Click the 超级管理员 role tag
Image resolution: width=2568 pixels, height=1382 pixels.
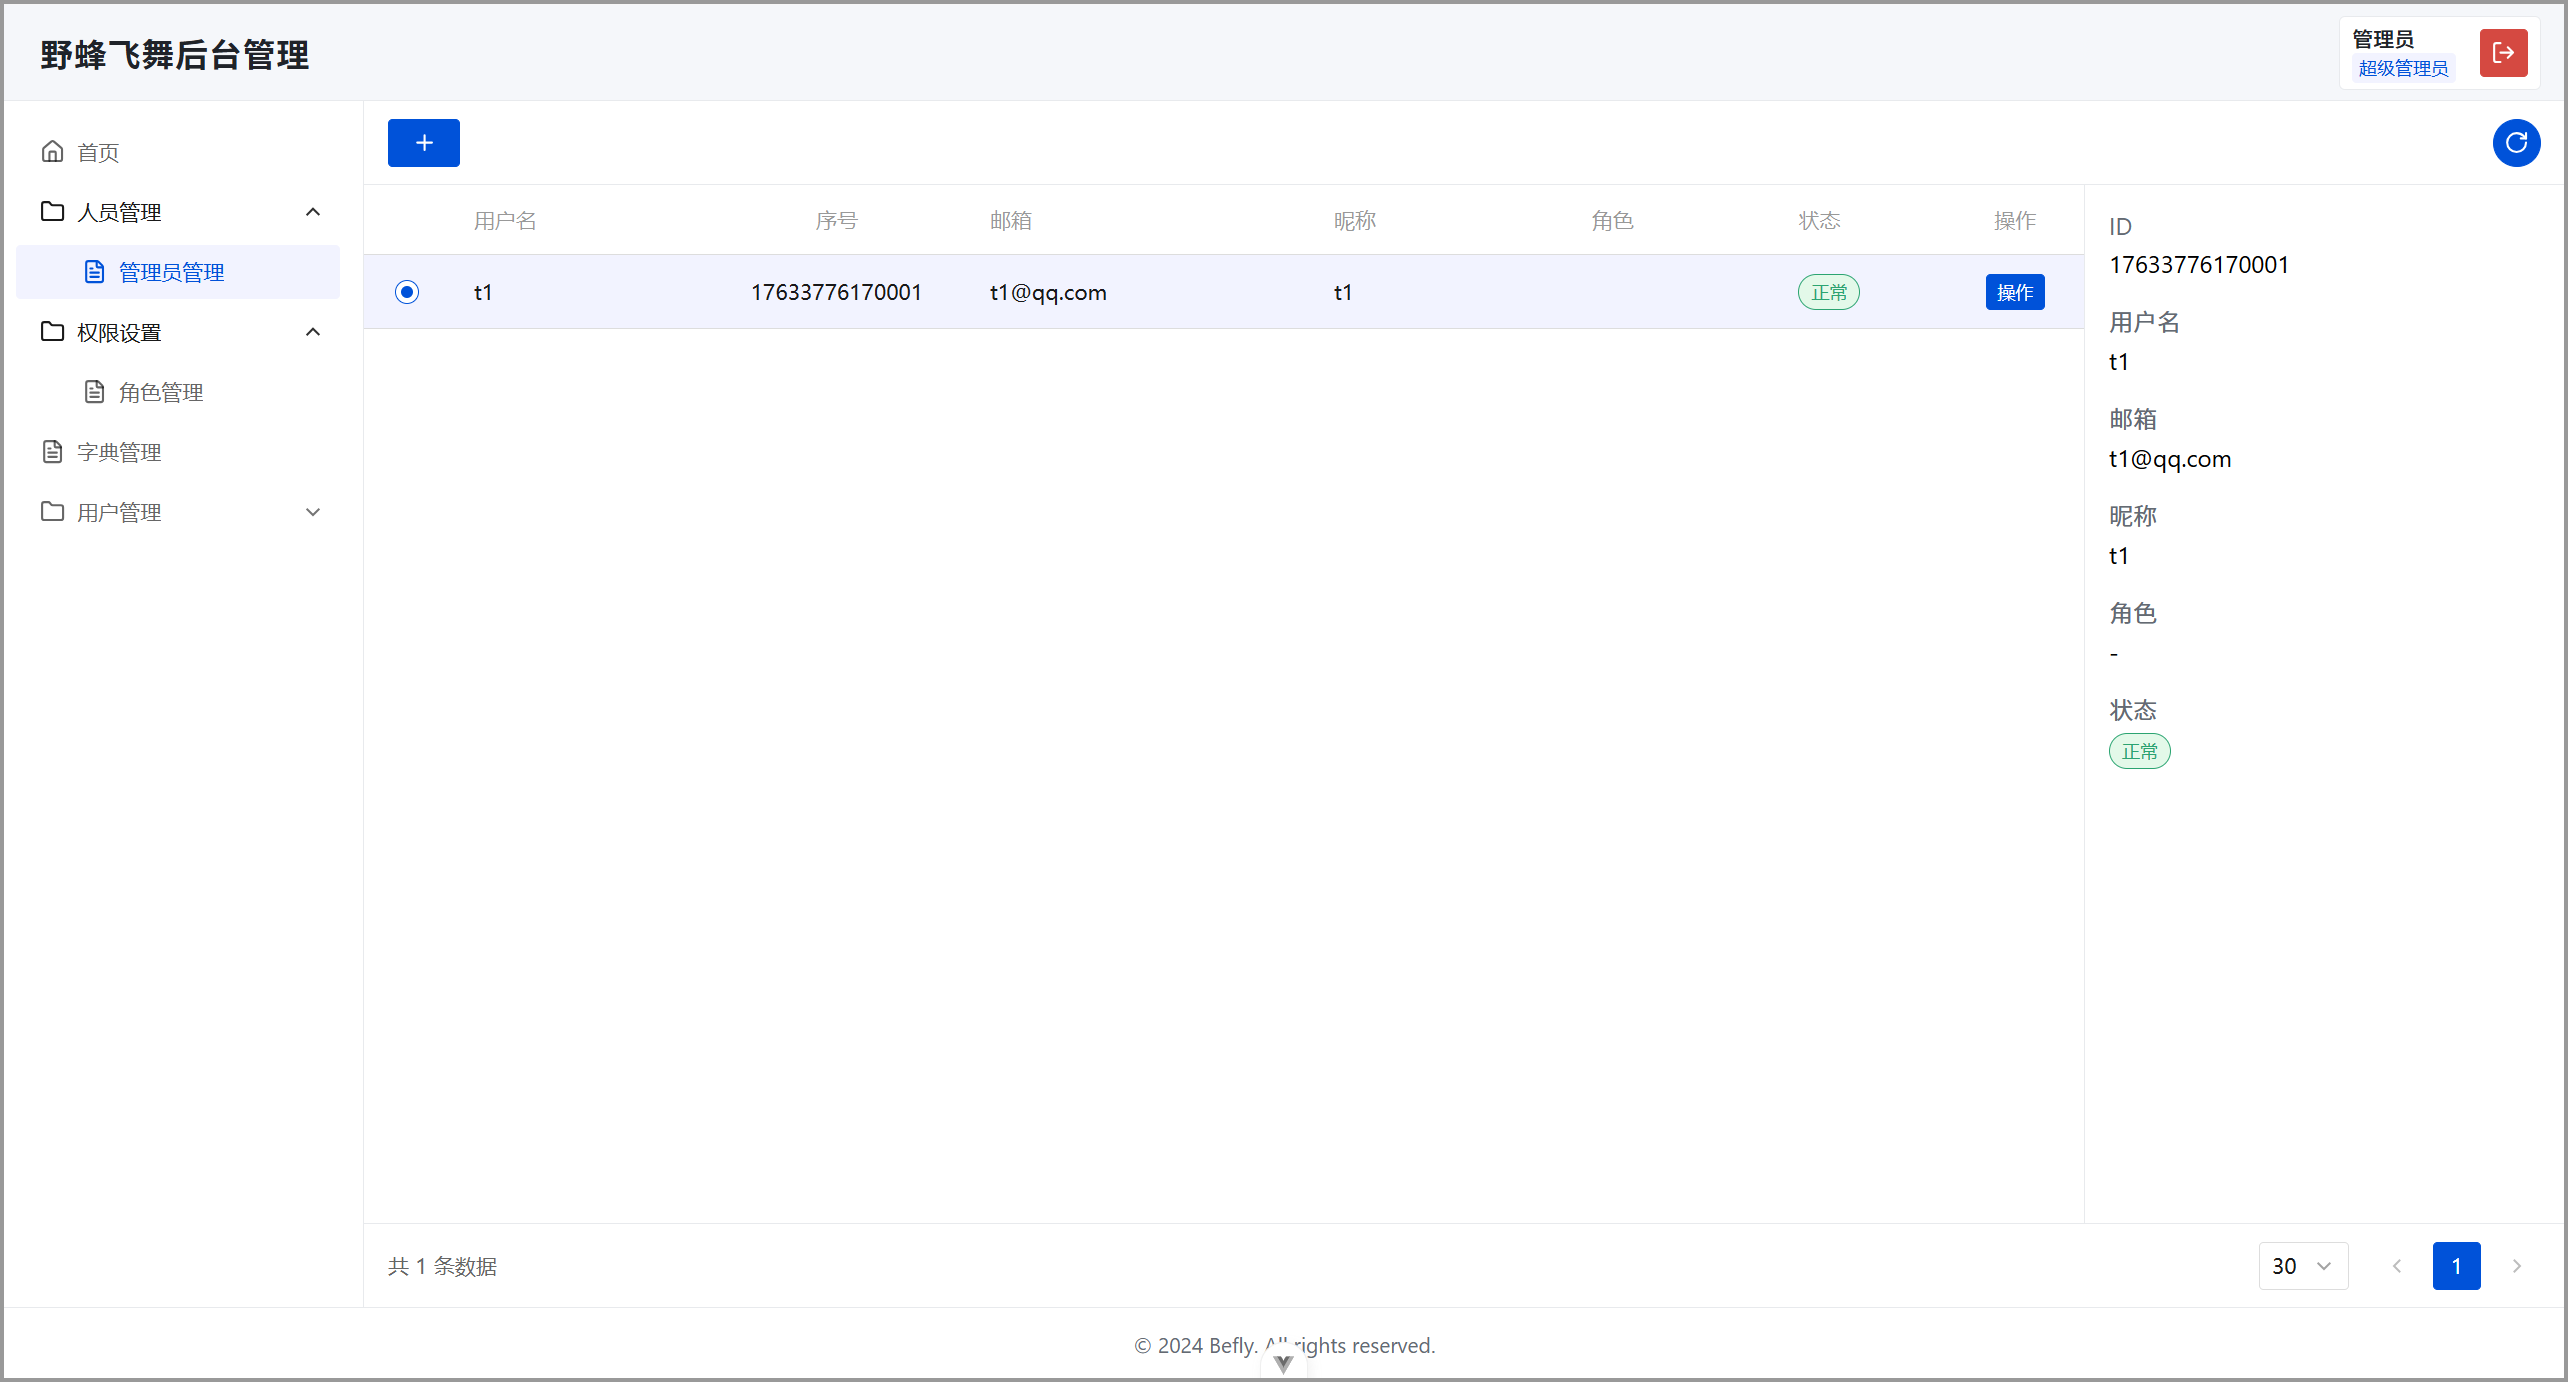2402,68
